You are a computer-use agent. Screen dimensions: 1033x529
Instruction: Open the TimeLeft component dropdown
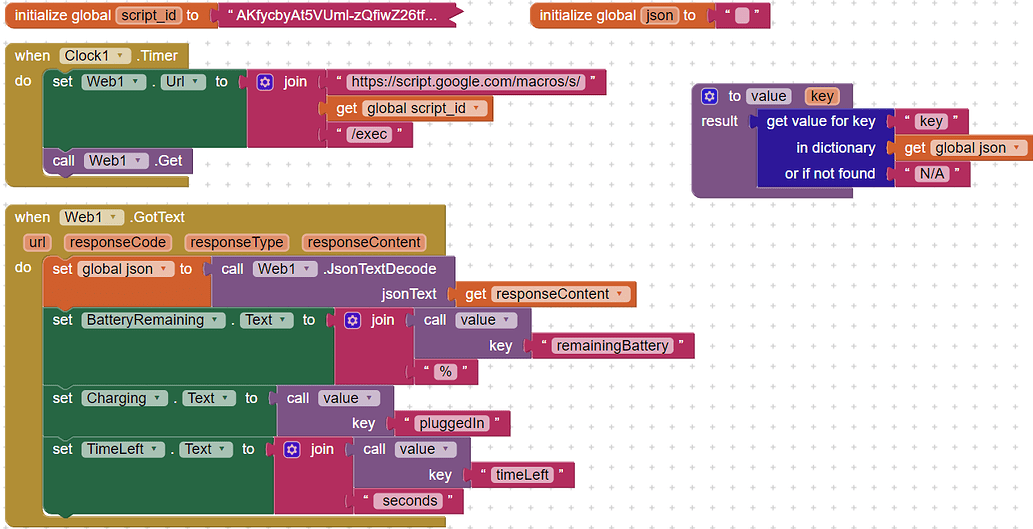[123, 449]
